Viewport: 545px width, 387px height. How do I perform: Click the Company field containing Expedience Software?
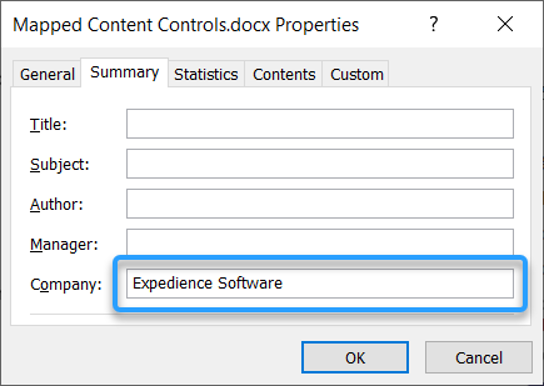320,283
